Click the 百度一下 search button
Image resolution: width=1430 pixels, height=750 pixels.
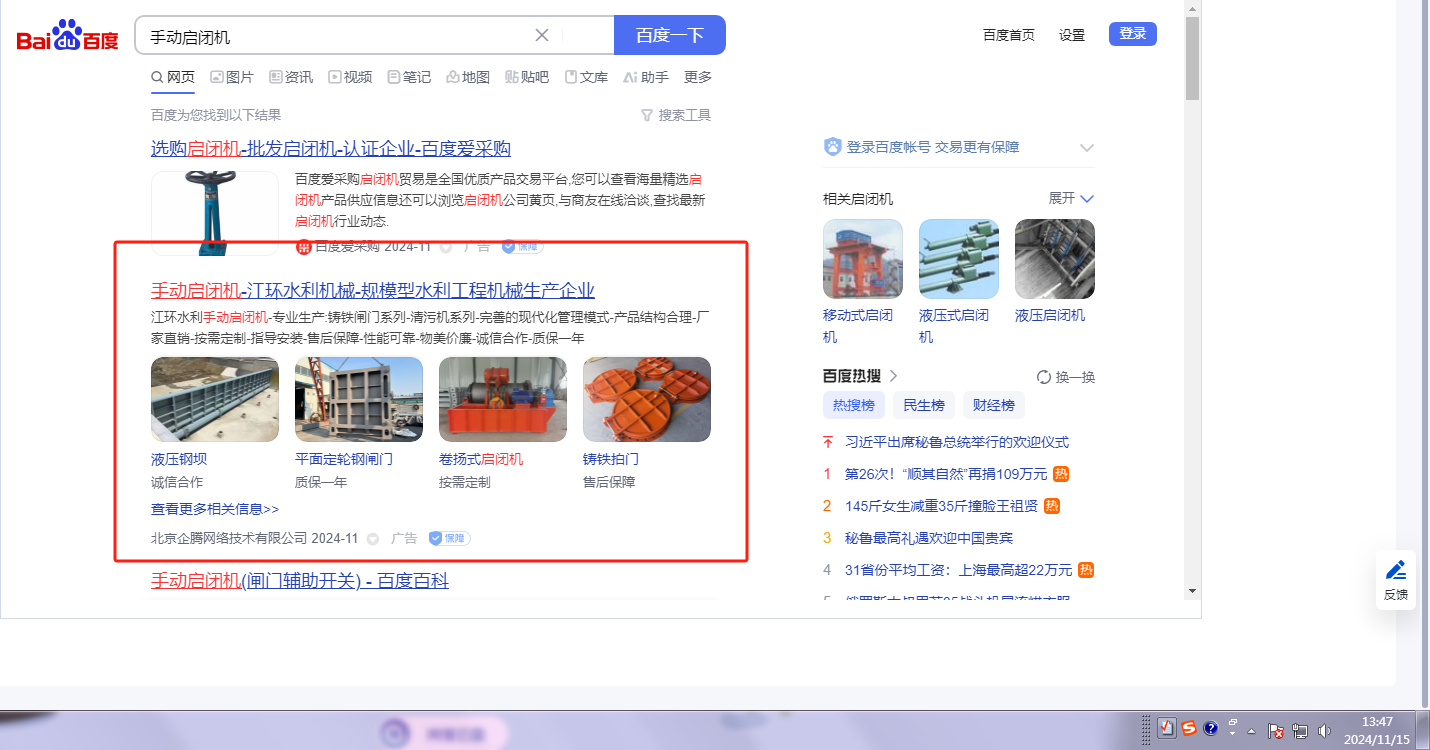(670, 35)
